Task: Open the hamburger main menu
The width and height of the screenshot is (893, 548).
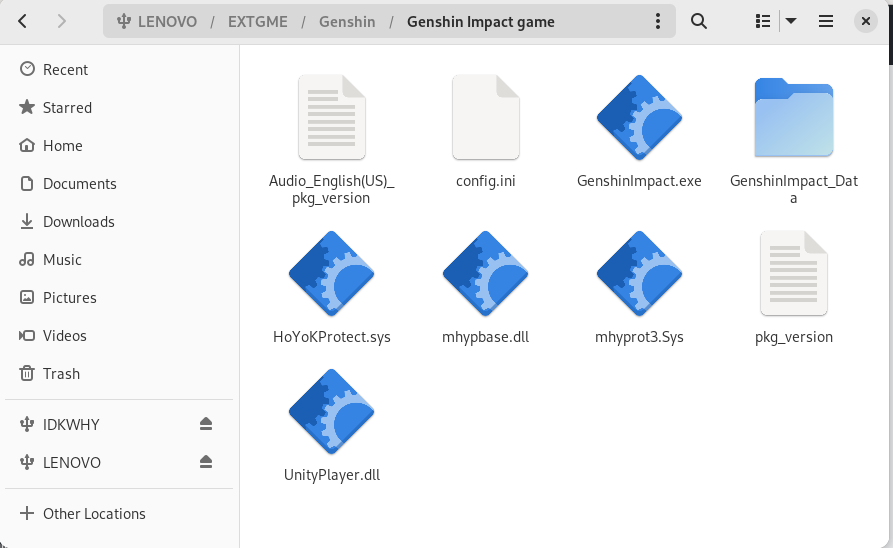Action: (826, 22)
